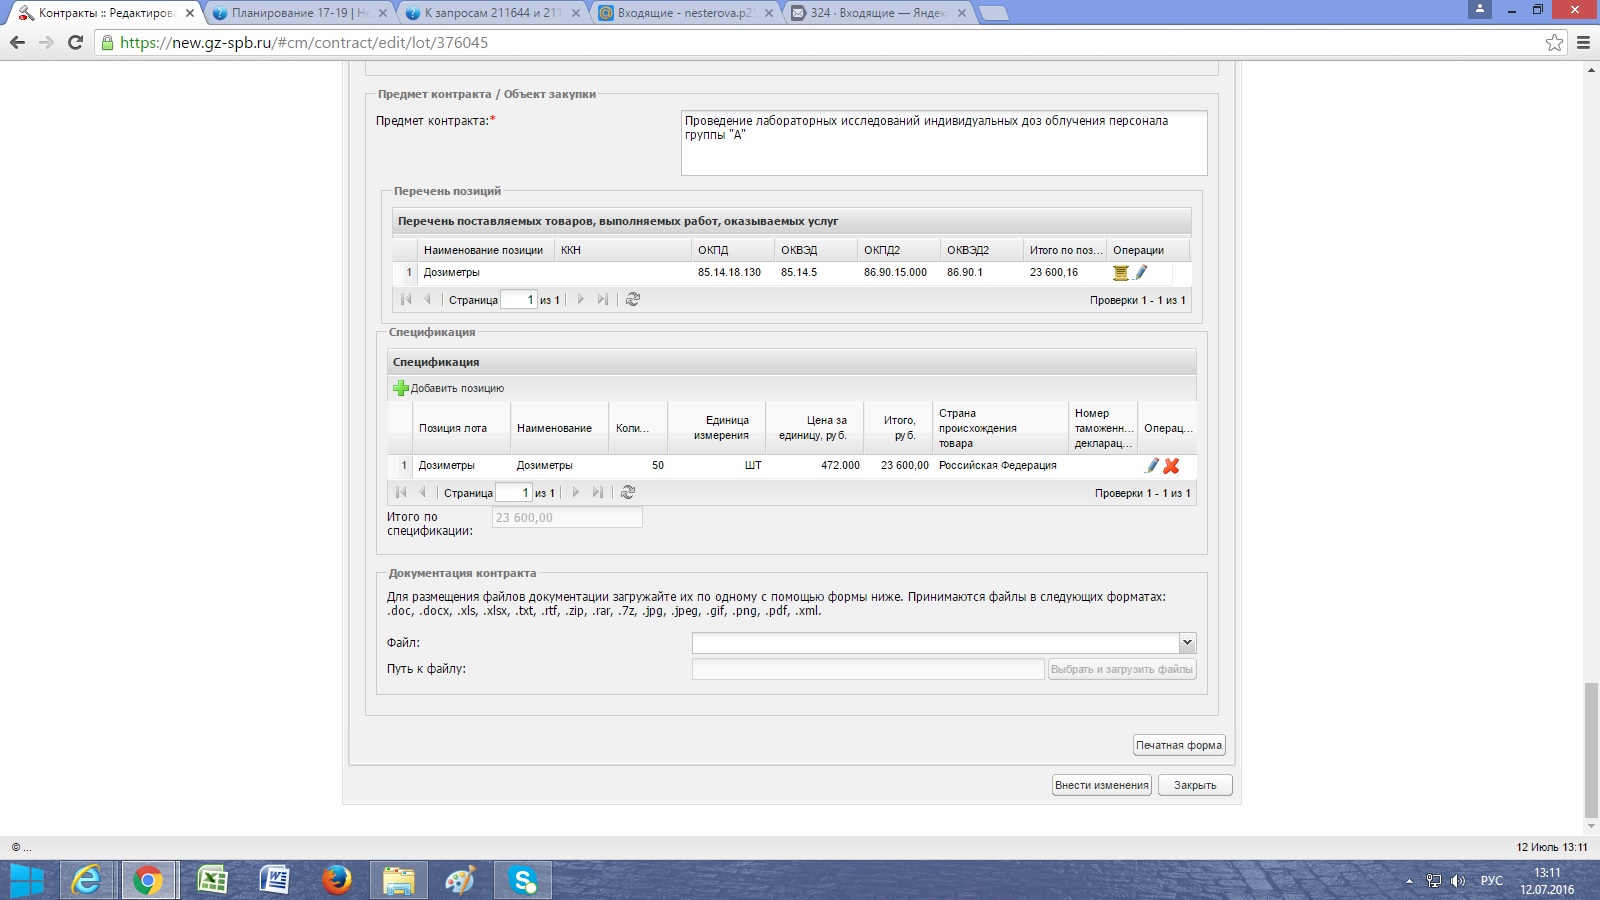Click the Предмет контракта text area
The width and height of the screenshot is (1600, 900).
(x=944, y=143)
